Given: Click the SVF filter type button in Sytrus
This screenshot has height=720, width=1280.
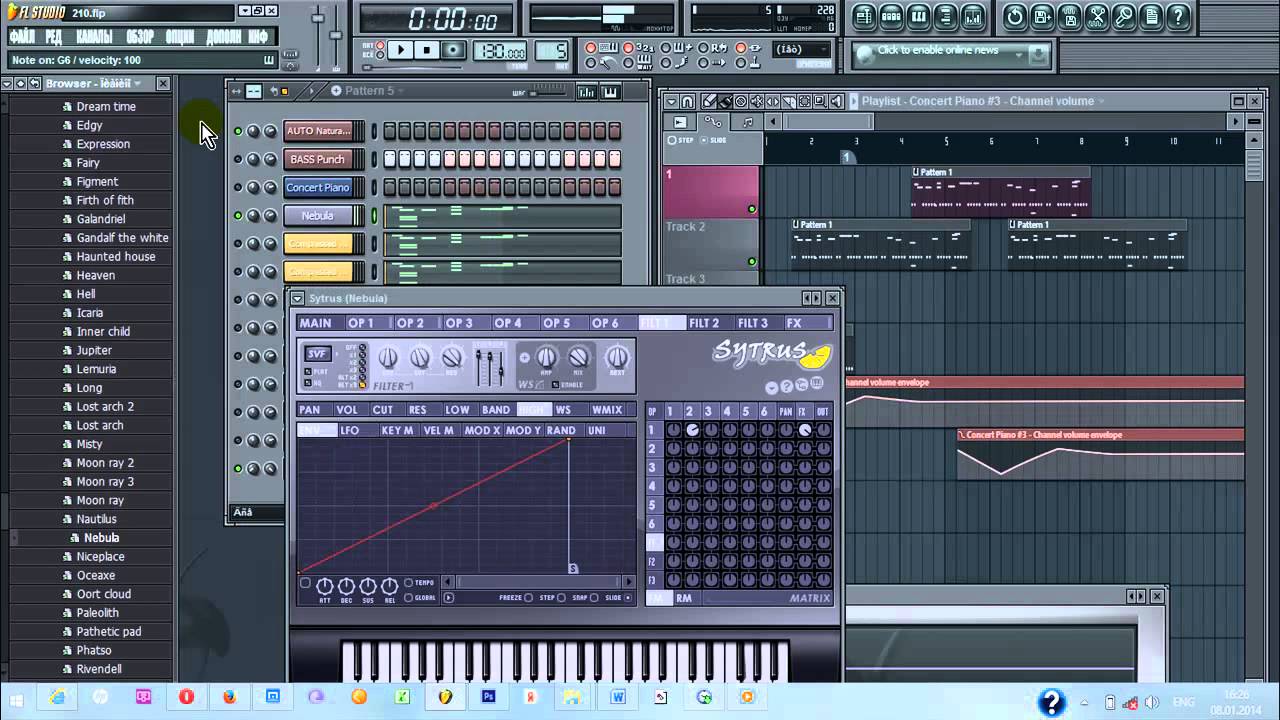Looking at the screenshot, I should pyautogui.click(x=317, y=353).
